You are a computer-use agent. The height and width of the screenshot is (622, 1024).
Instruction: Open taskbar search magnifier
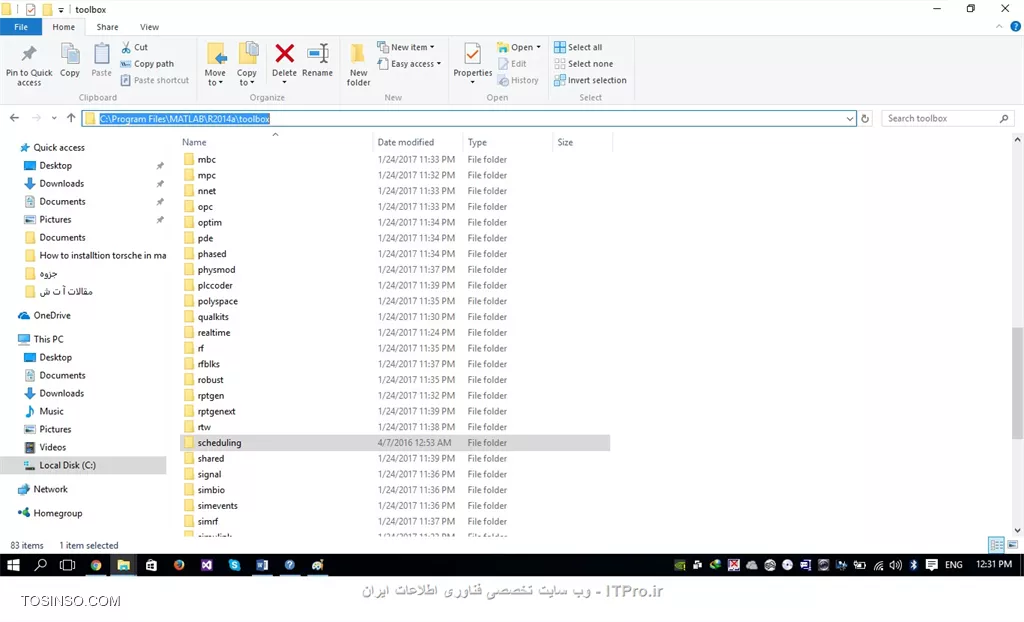pyautogui.click(x=40, y=565)
